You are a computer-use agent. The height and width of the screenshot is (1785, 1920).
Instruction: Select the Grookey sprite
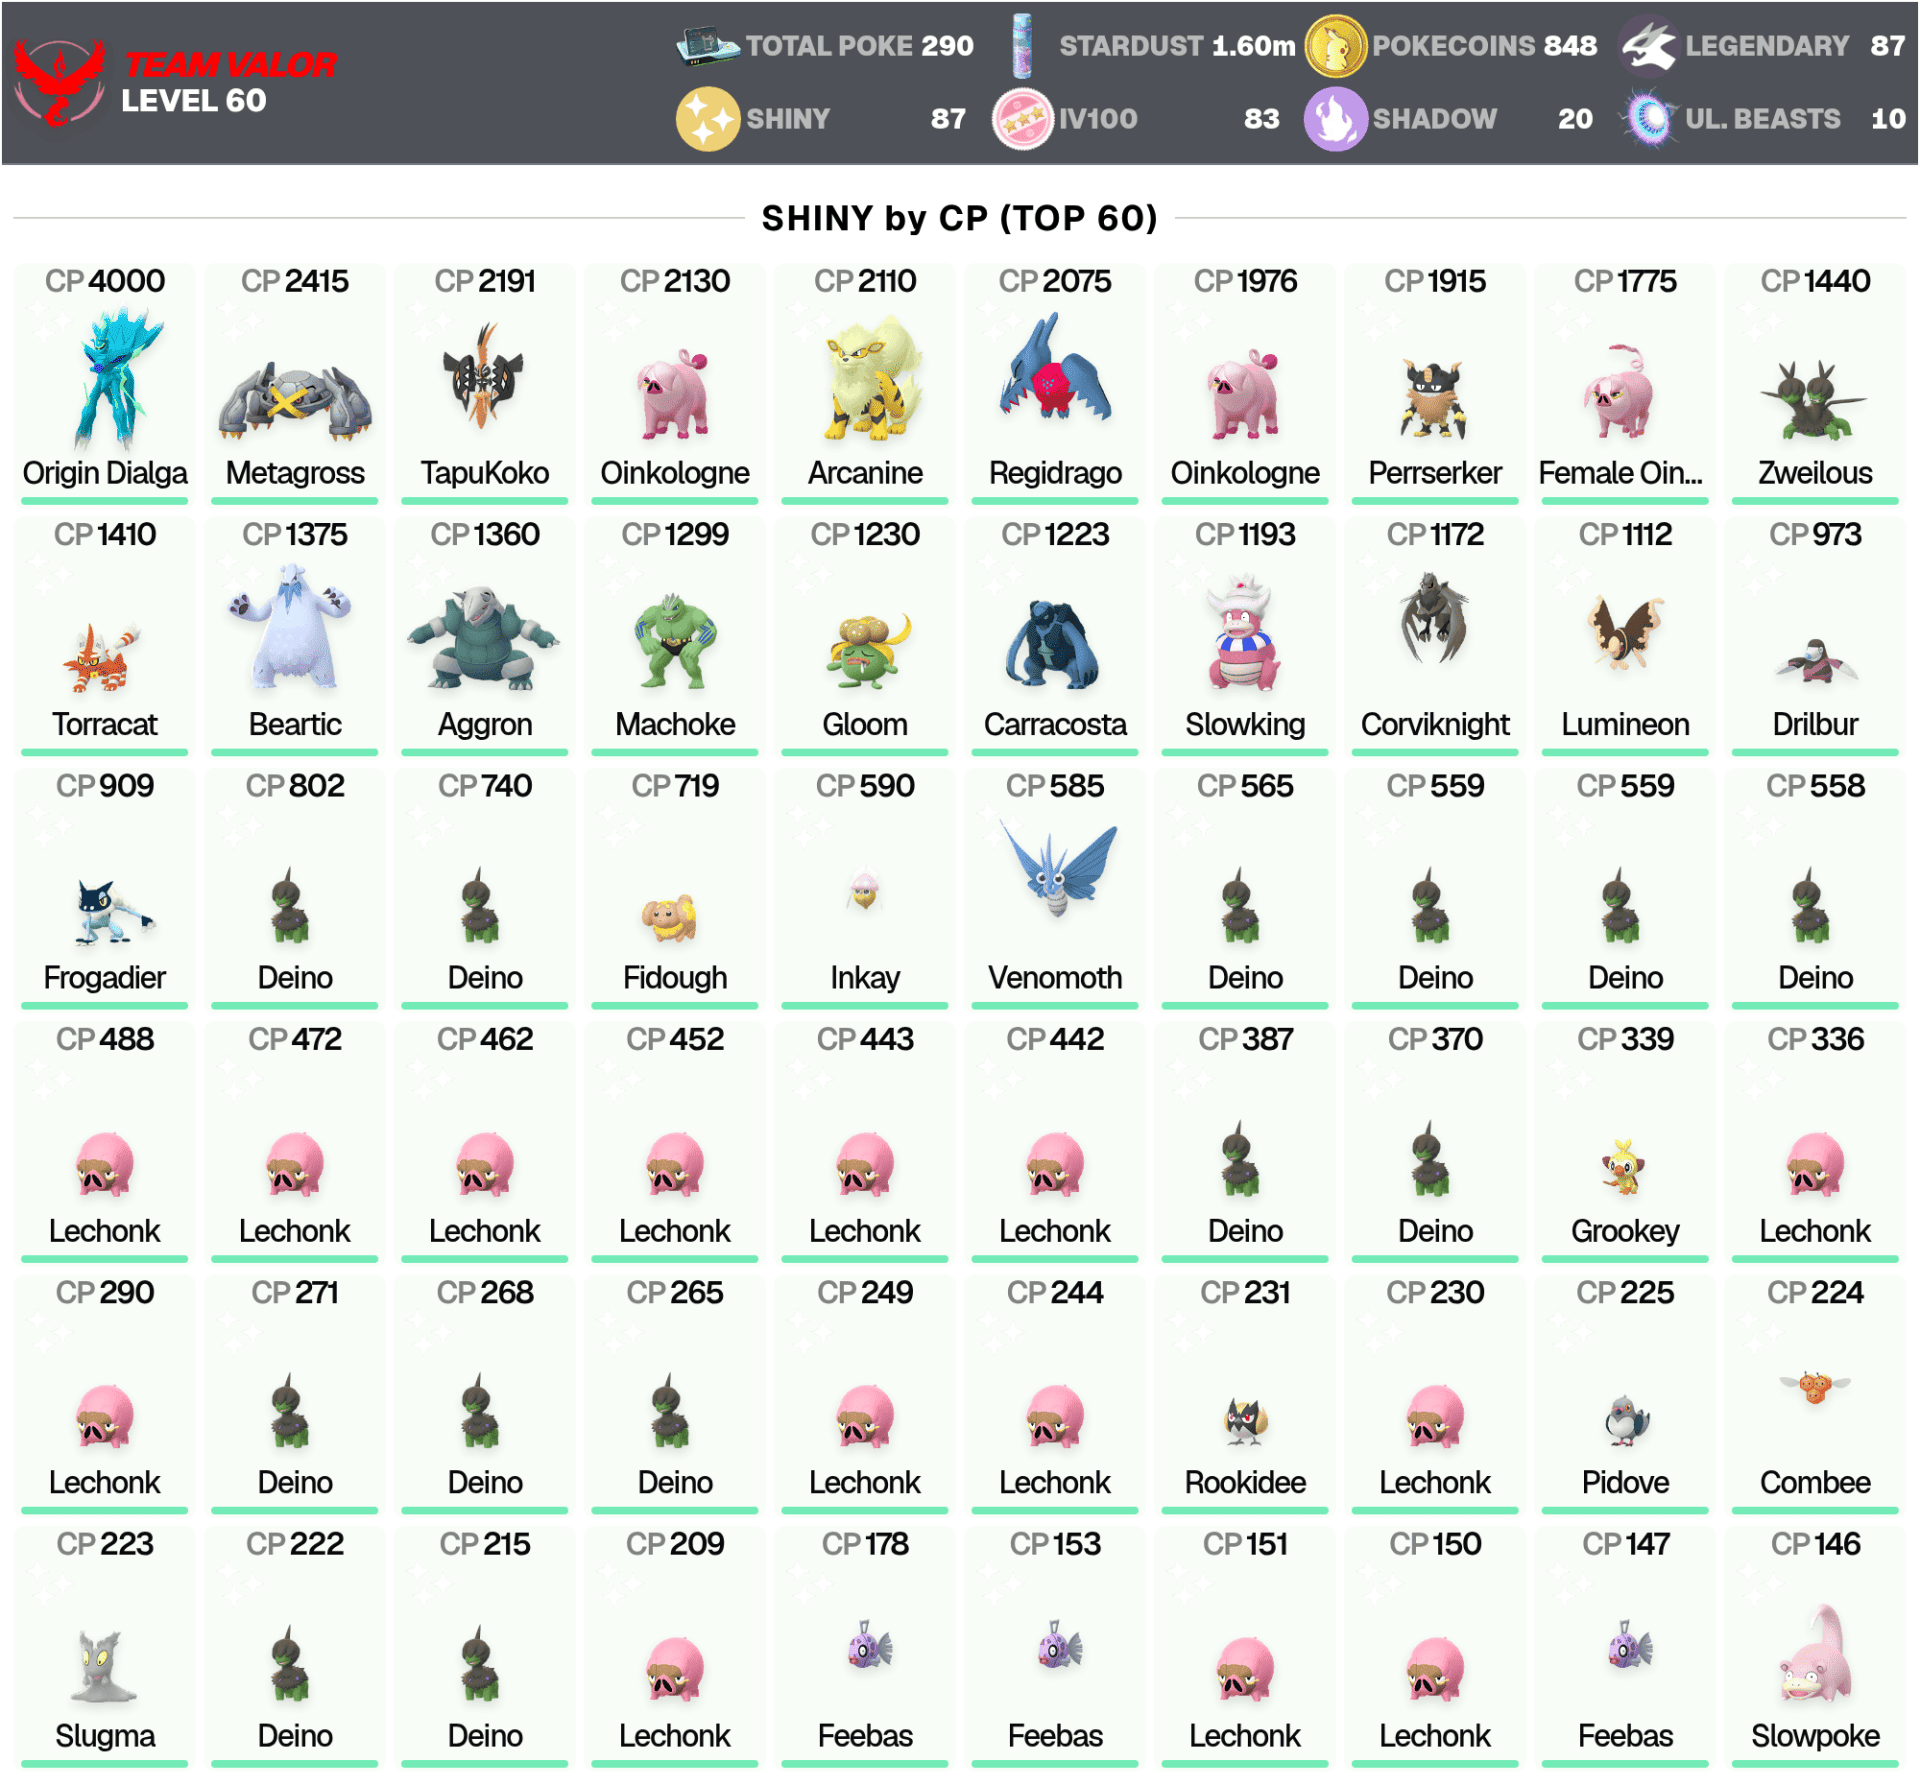pyautogui.click(x=1623, y=1168)
